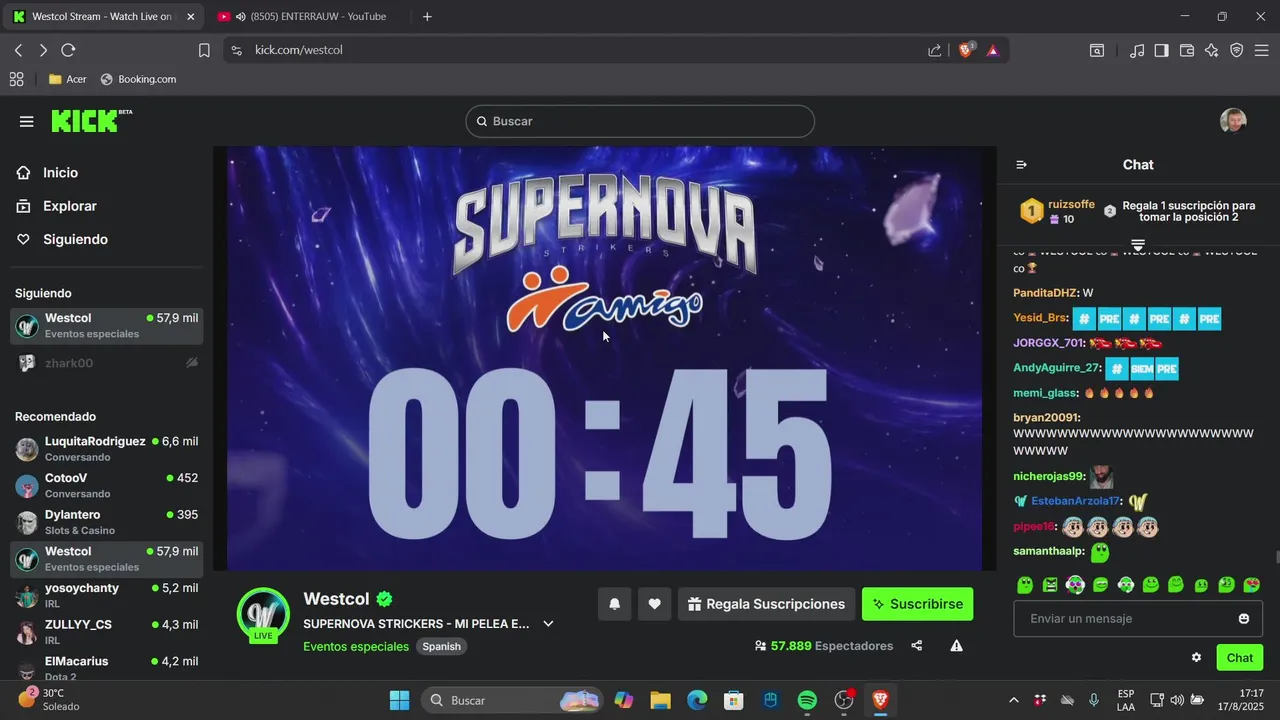
Task: Bookmark this page
Action: click(204, 50)
